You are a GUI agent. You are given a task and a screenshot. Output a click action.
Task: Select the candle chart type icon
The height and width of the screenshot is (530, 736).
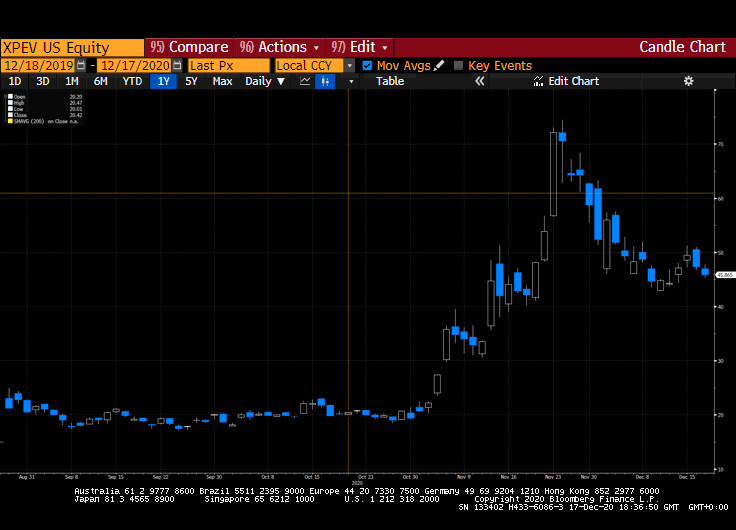point(325,81)
